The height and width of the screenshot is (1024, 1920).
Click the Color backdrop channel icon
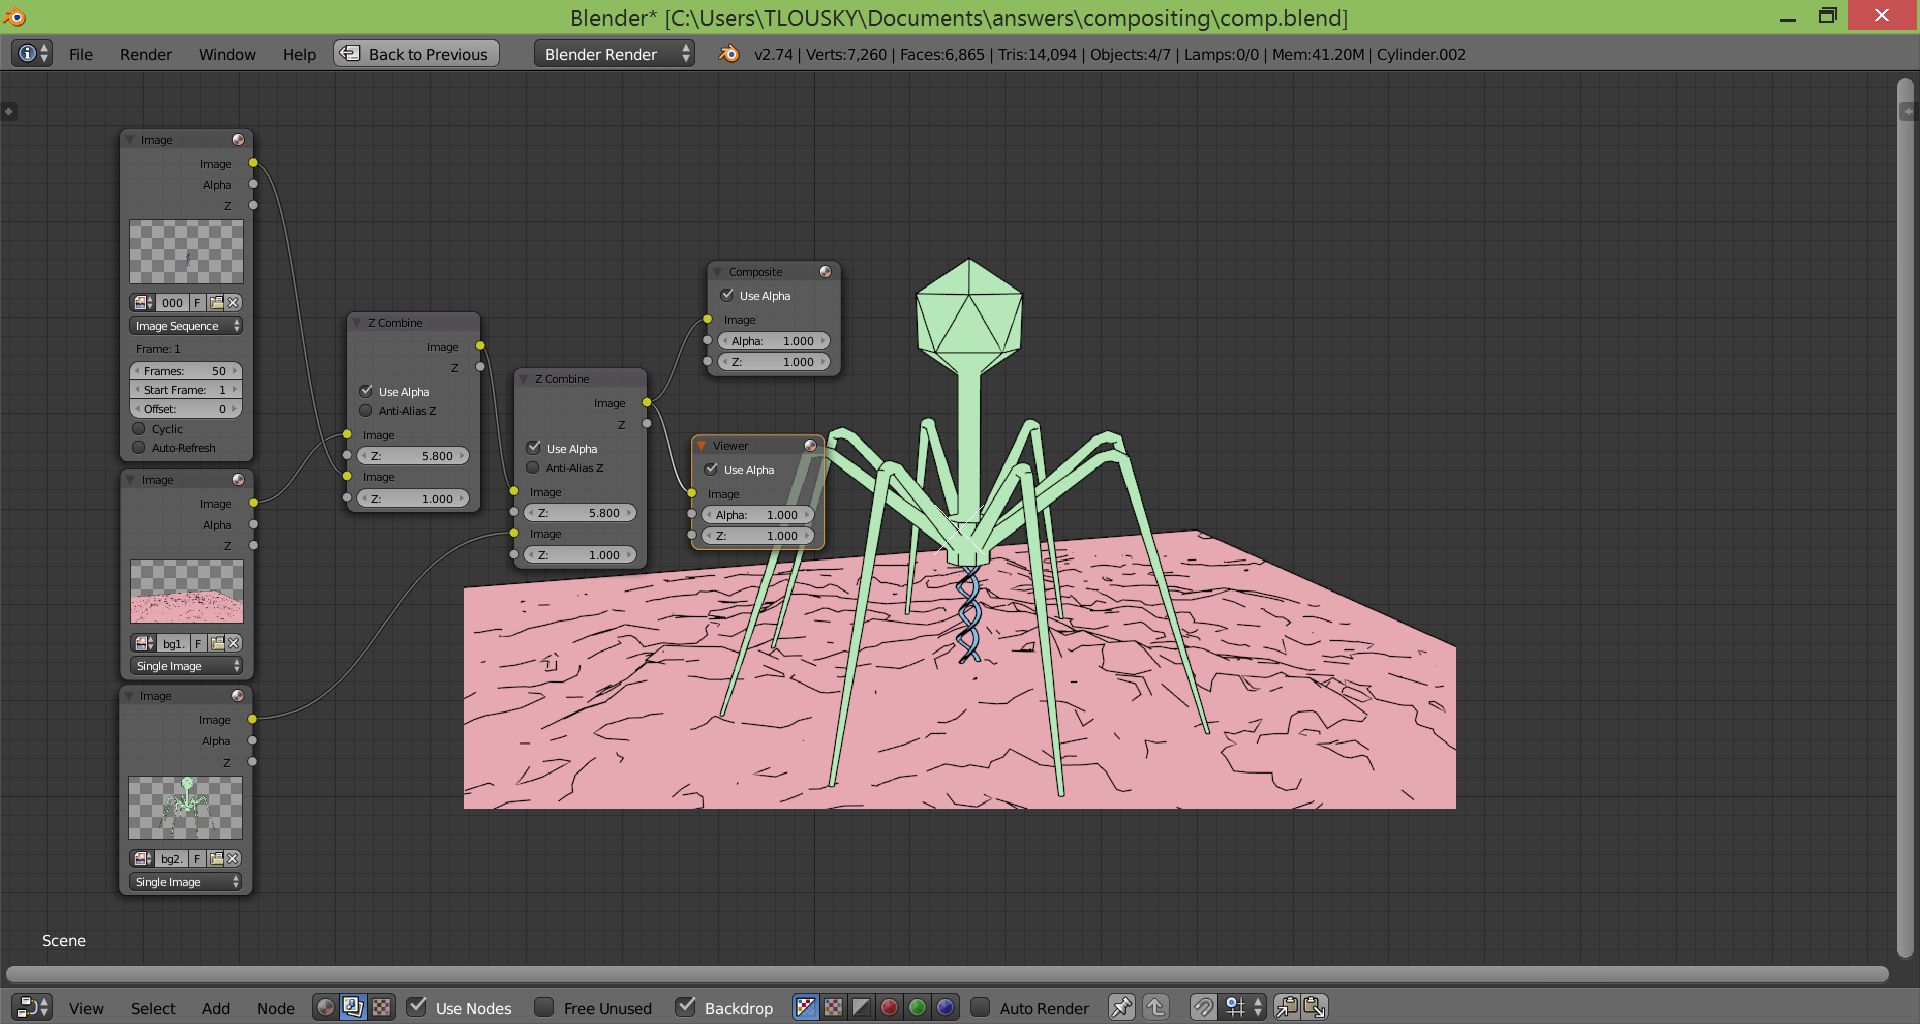click(x=833, y=1007)
